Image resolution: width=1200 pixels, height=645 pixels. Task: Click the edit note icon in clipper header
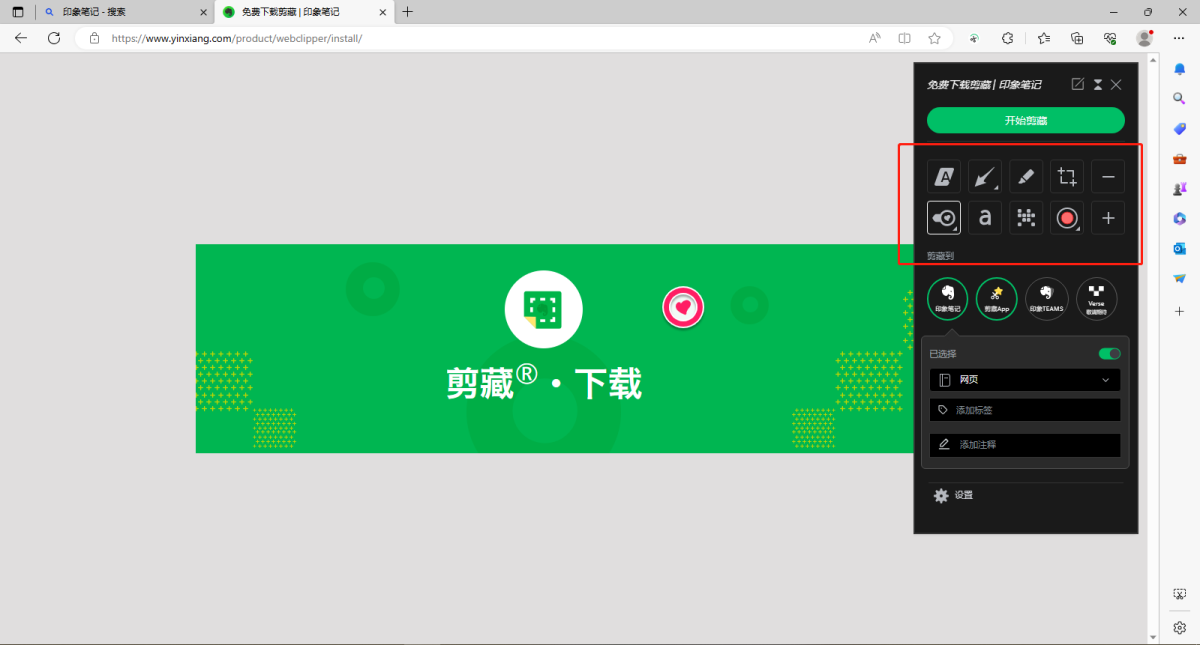(x=1077, y=84)
